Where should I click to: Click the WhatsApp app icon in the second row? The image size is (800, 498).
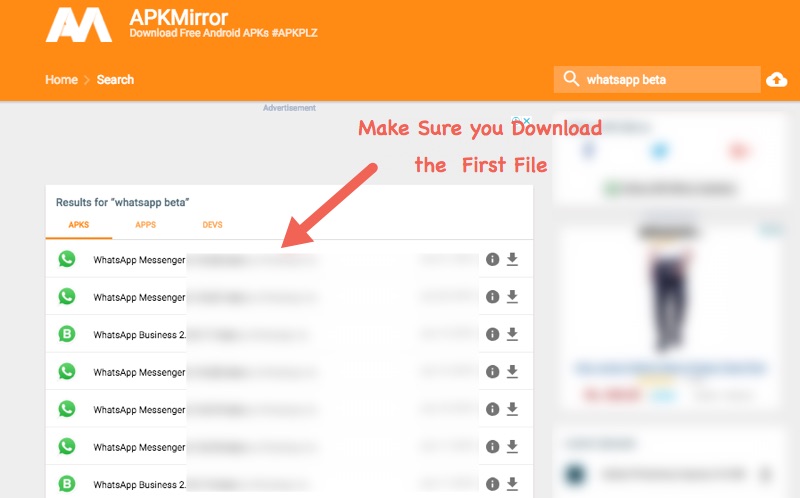coord(67,296)
